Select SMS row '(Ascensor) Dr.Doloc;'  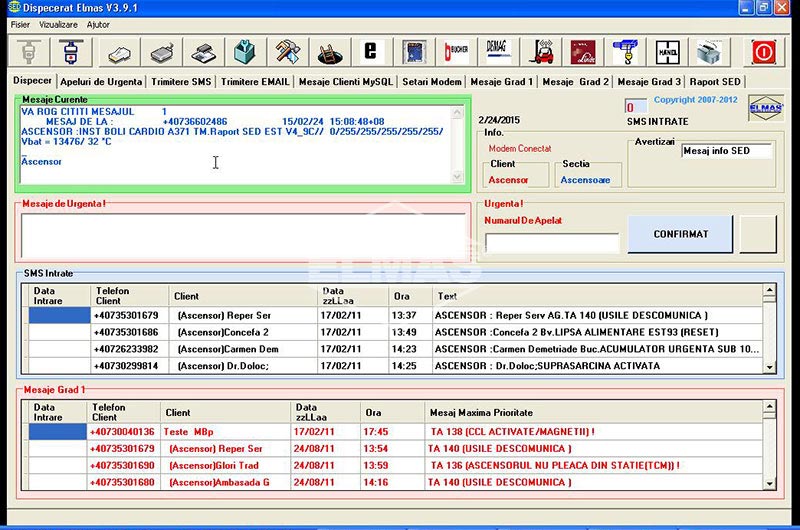[x=395, y=366]
